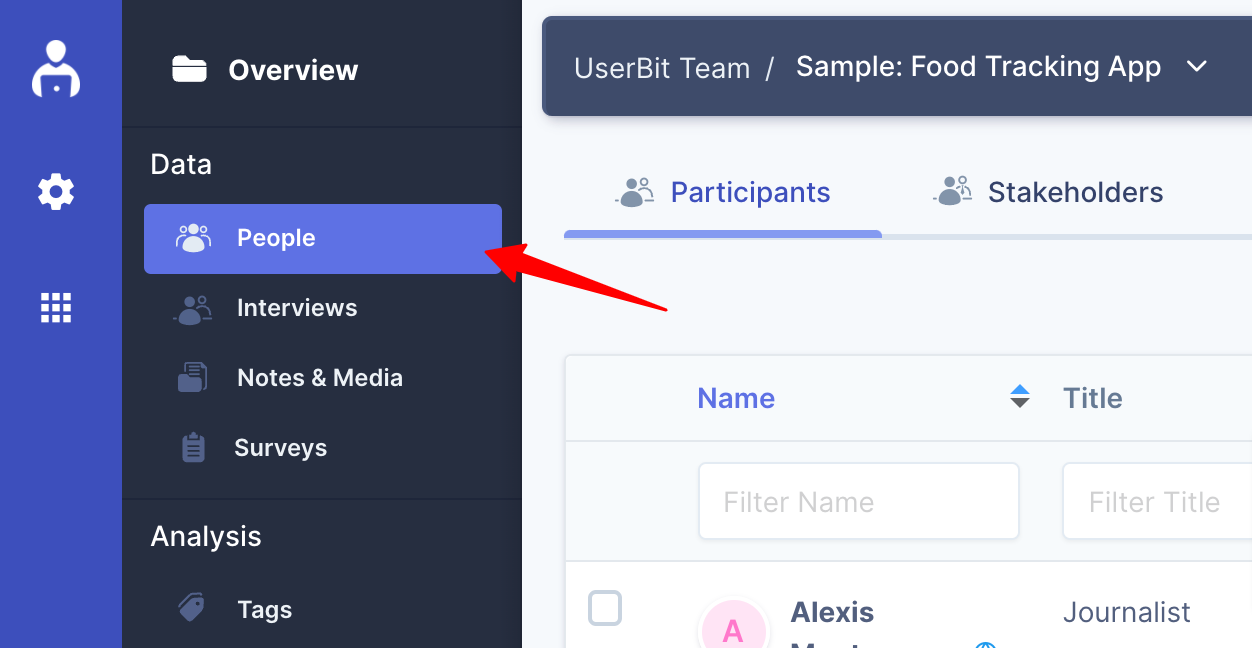Click the Notes & Media icon
1252x648 pixels.
click(x=193, y=378)
